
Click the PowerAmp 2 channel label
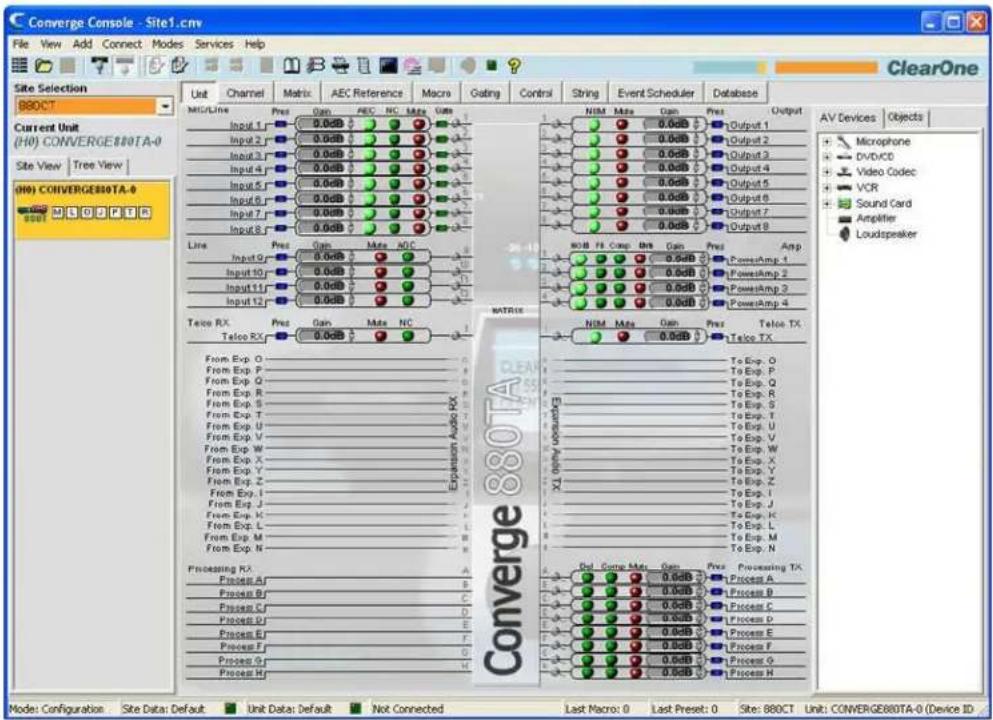(x=759, y=274)
